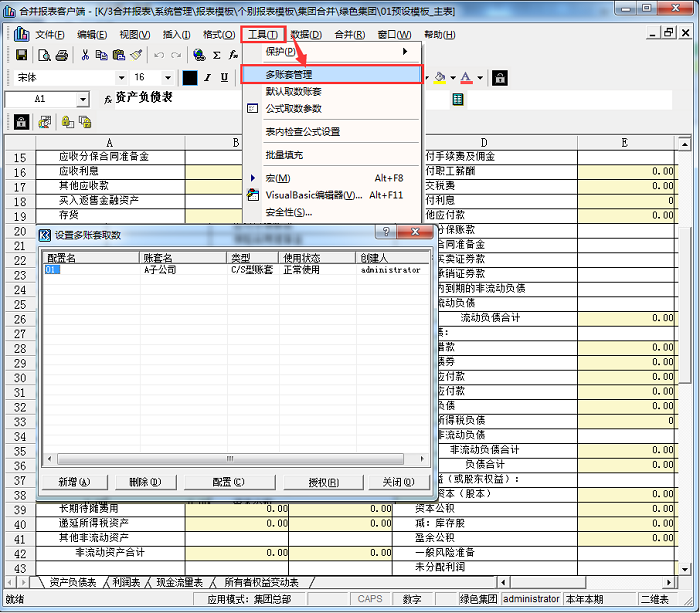
Task: Click the Format Painter brush icon
Action: click(135, 55)
